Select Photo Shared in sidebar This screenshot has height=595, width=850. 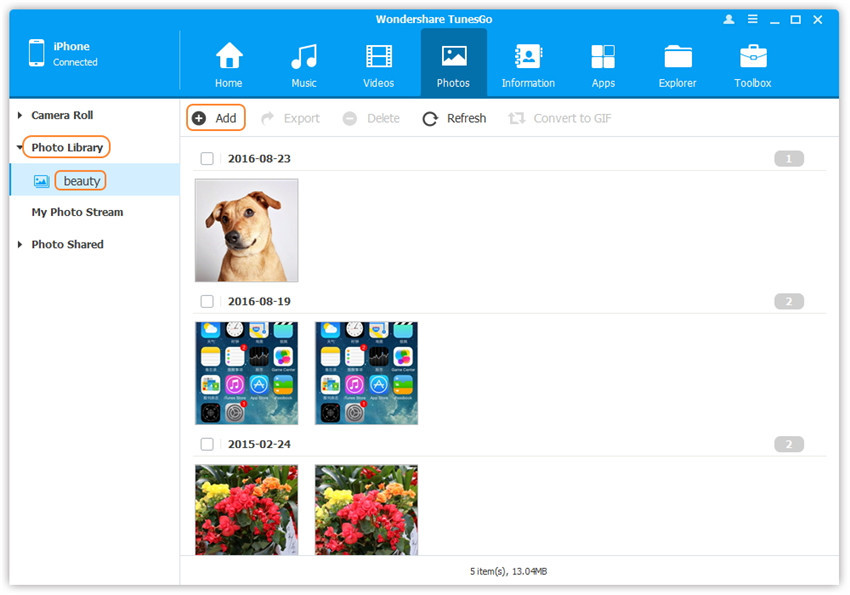[67, 244]
